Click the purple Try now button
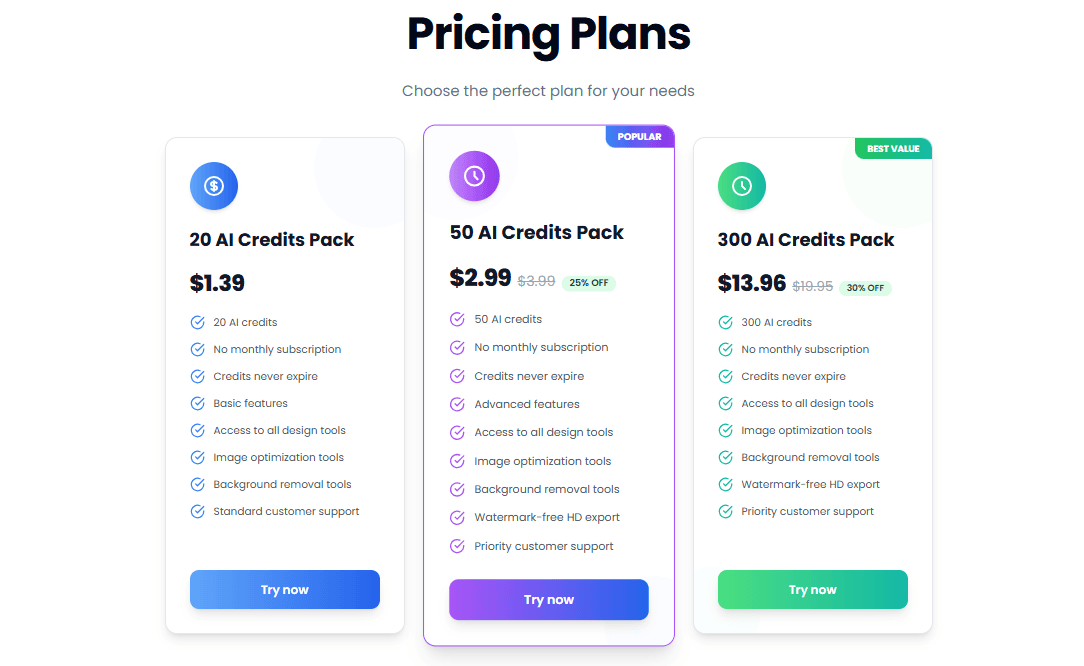This screenshot has width=1084, height=666. point(549,600)
